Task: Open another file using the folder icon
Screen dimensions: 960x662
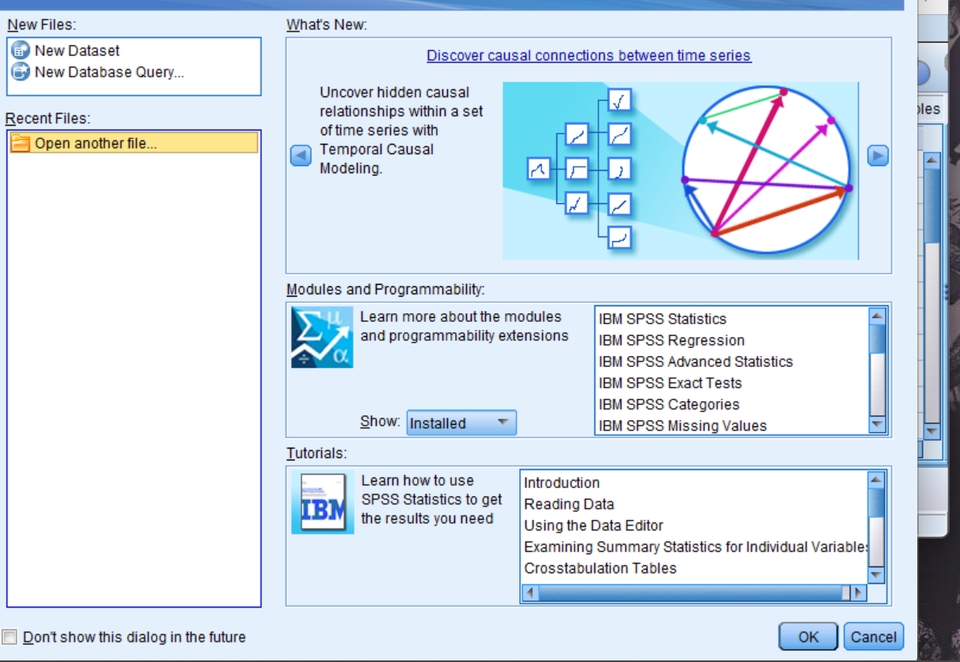Action: pyautogui.click(x=22, y=143)
